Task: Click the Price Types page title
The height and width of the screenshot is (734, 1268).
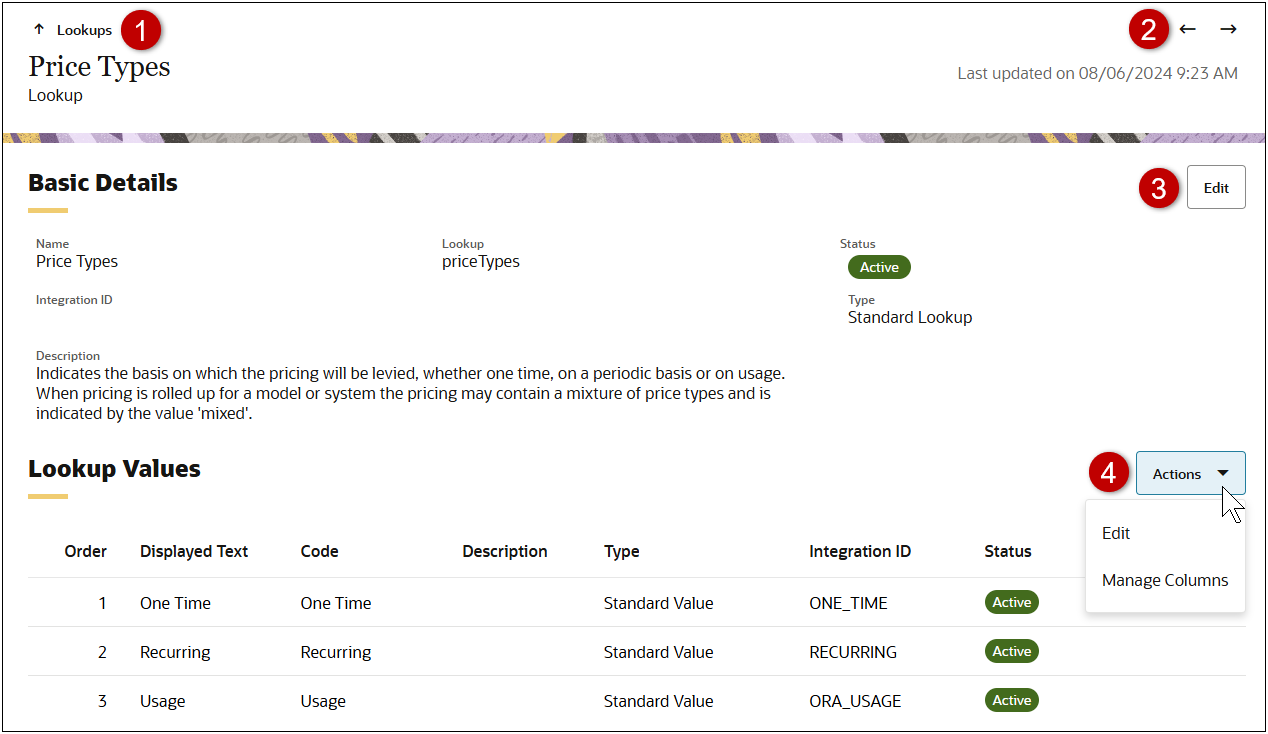Action: [x=99, y=66]
